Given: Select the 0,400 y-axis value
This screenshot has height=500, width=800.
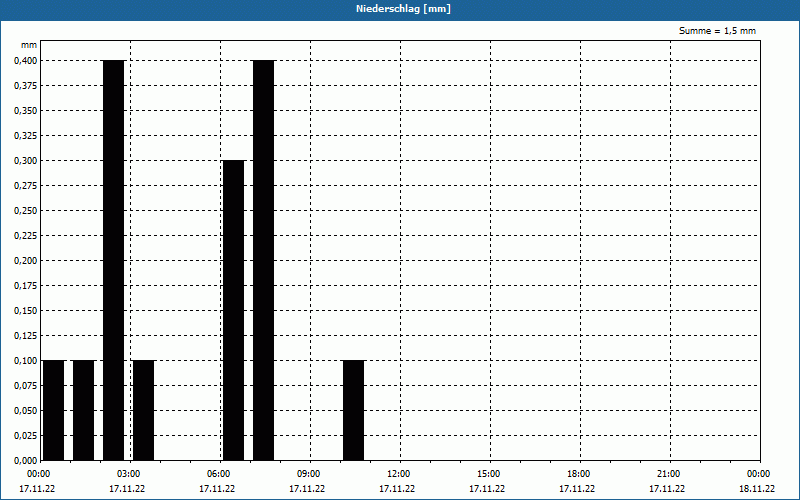Looking at the screenshot, I should tap(26, 61).
